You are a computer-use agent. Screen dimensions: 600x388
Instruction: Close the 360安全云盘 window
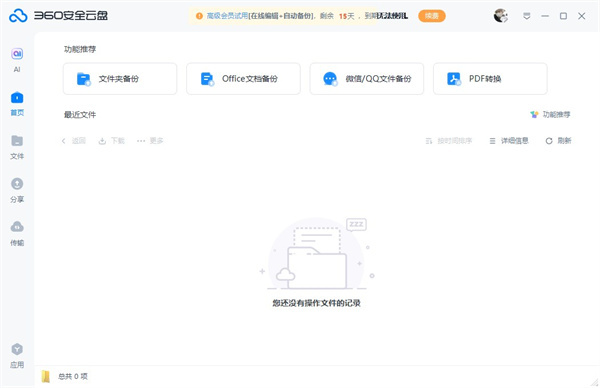(582, 16)
